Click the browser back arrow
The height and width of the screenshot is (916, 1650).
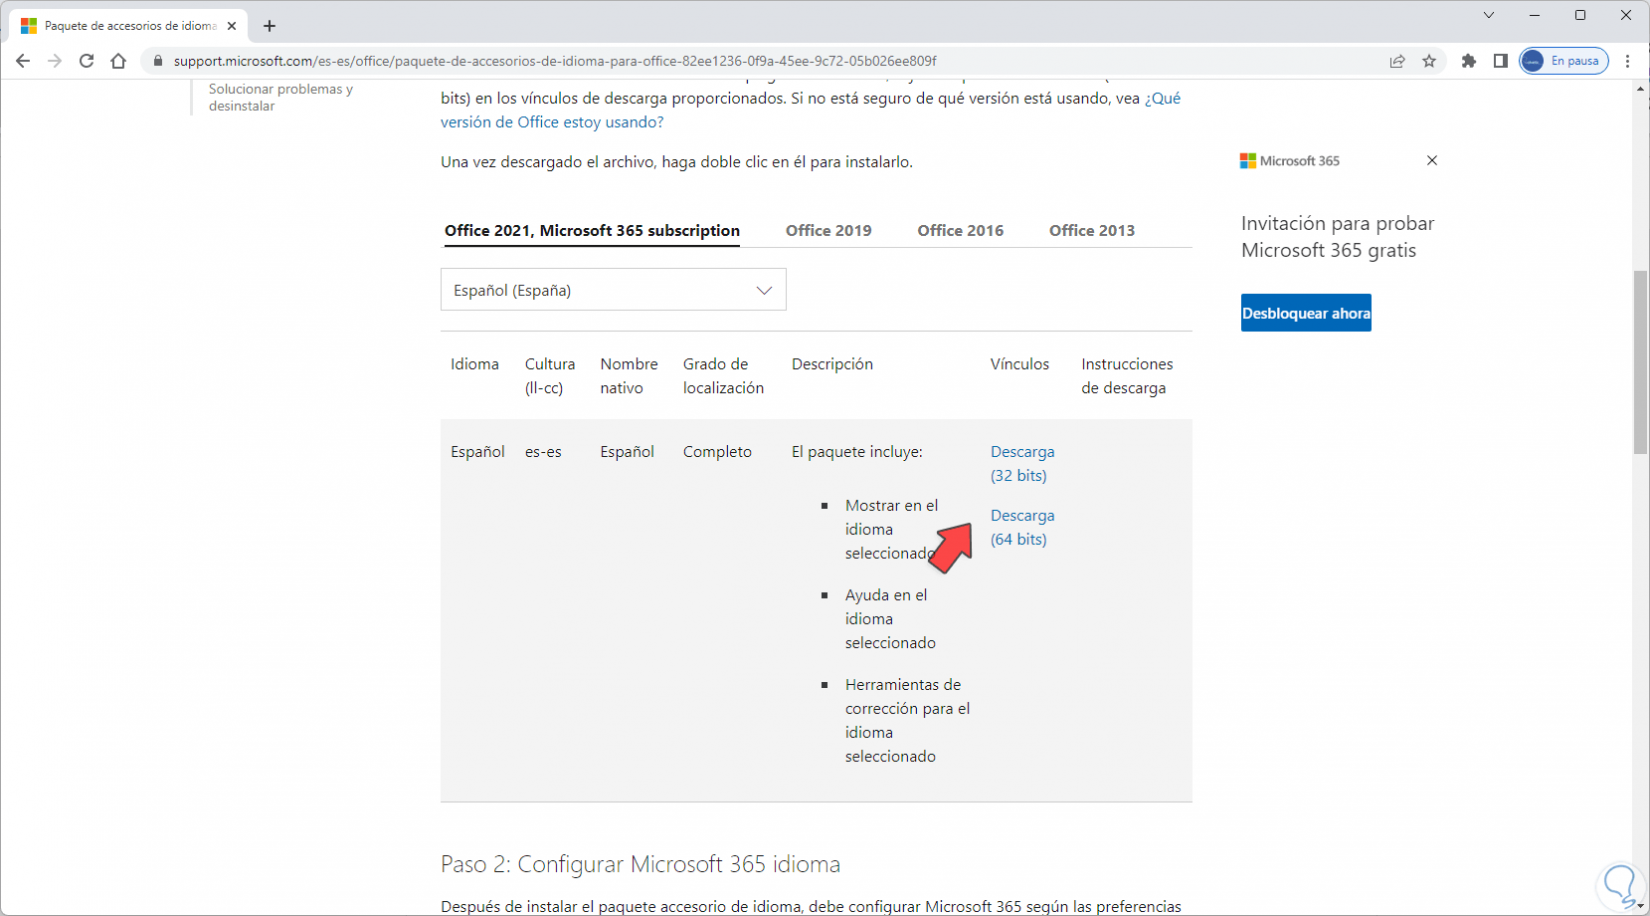click(23, 61)
